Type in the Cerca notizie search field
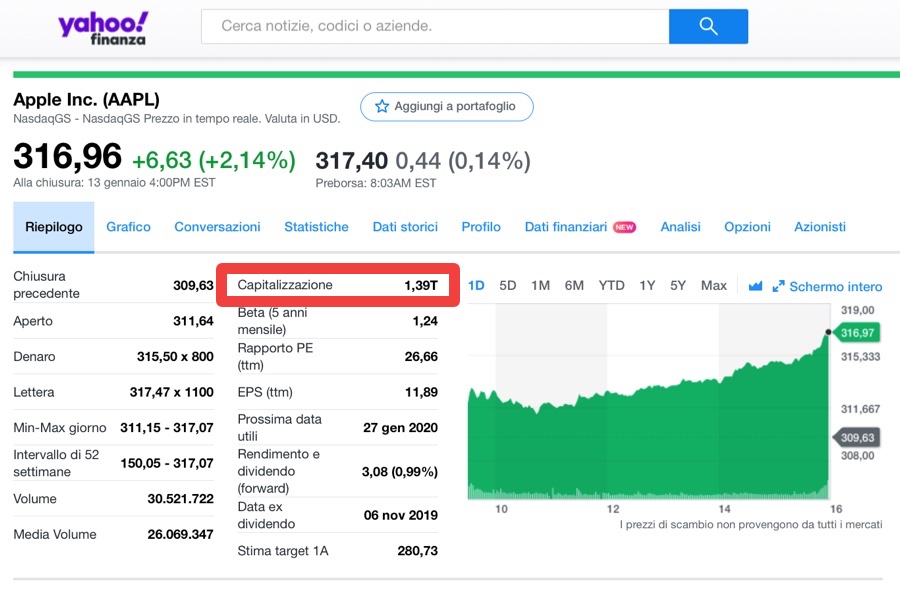The height and width of the screenshot is (589, 900). click(435, 27)
